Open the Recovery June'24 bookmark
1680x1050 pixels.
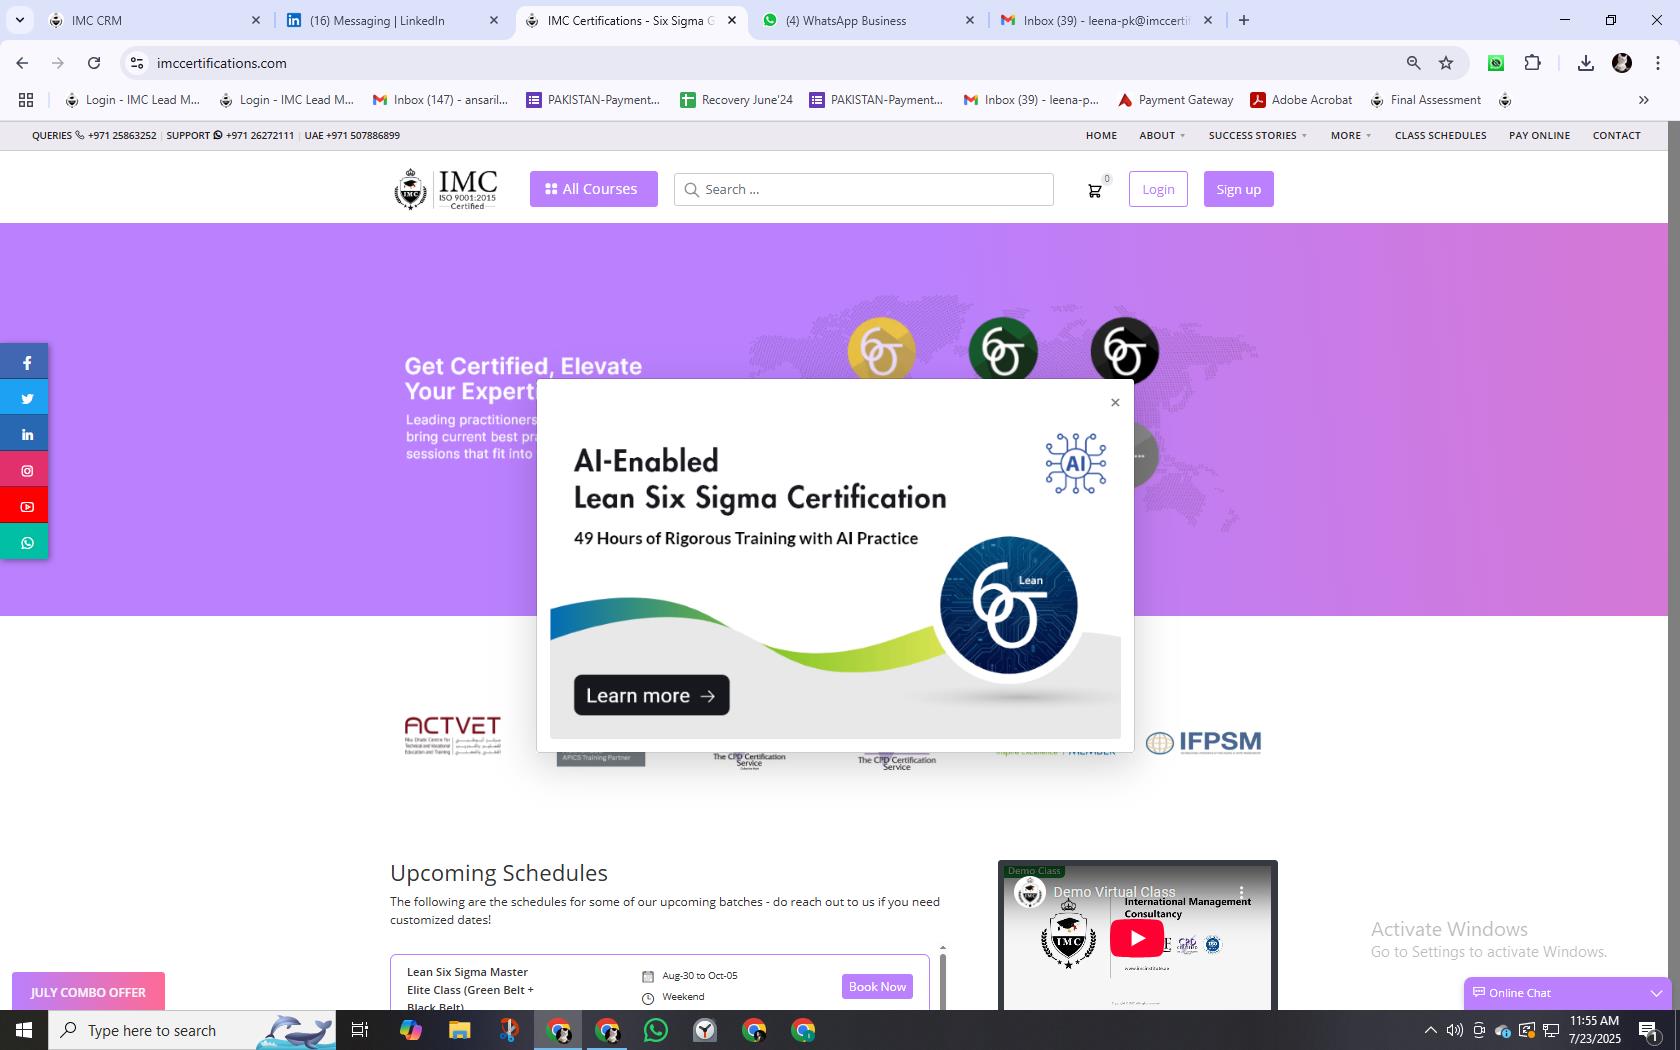click(736, 100)
